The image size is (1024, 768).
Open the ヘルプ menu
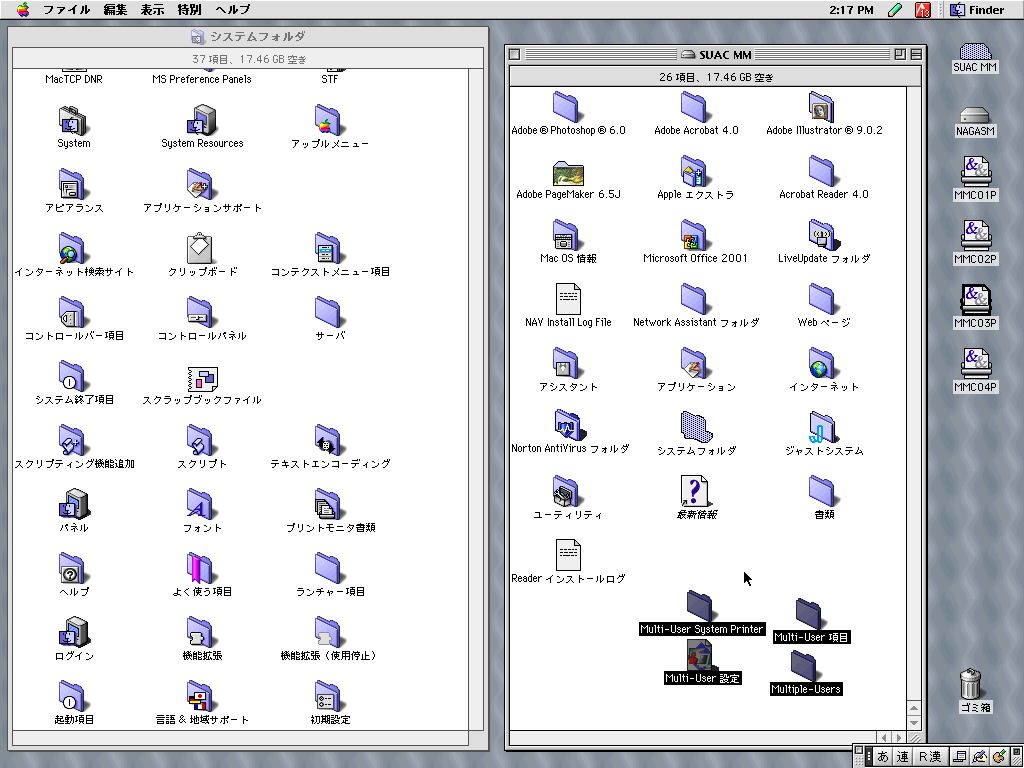(x=232, y=9)
